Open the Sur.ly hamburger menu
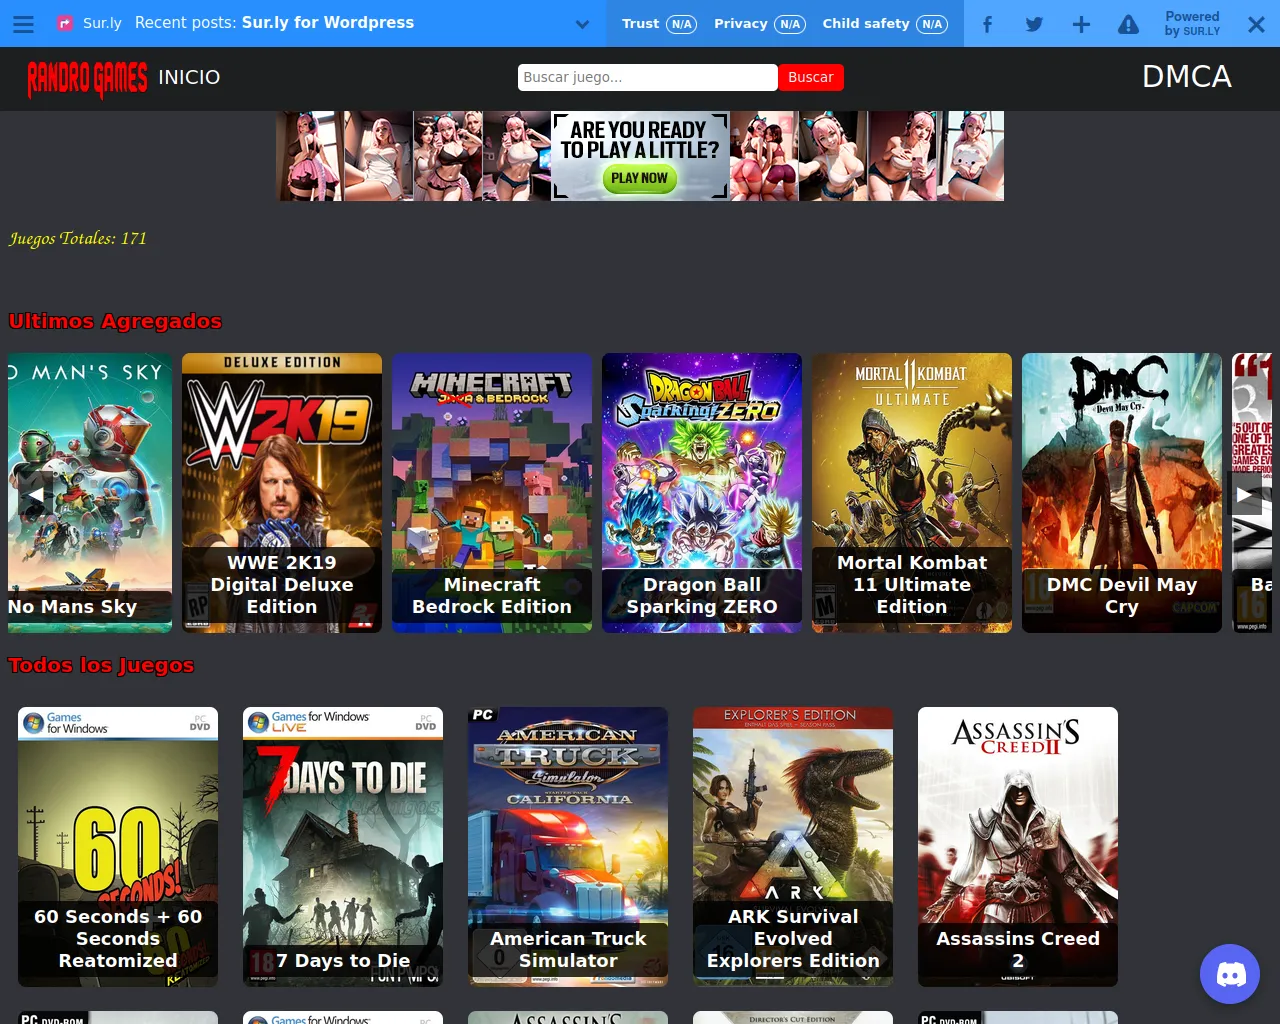1280x1024 pixels. tap(23, 23)
